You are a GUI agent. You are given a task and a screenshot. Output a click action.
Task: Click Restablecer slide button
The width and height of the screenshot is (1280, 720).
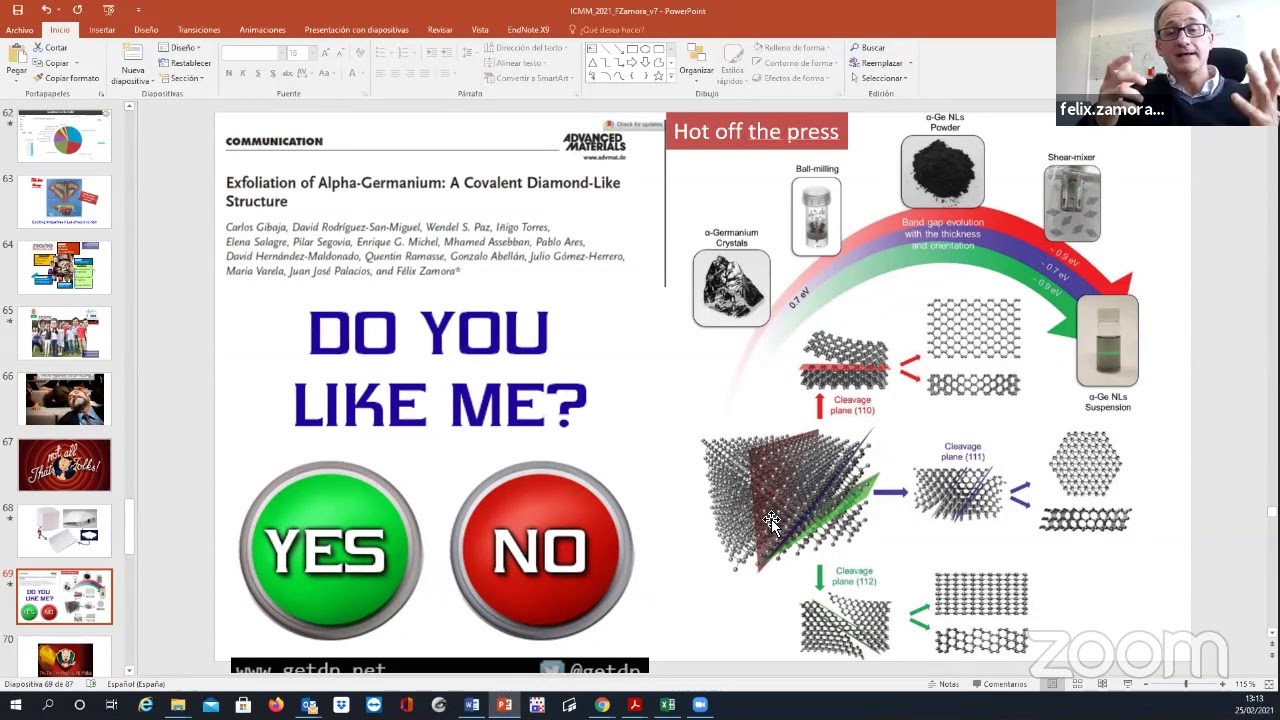(x=184, y=63)
